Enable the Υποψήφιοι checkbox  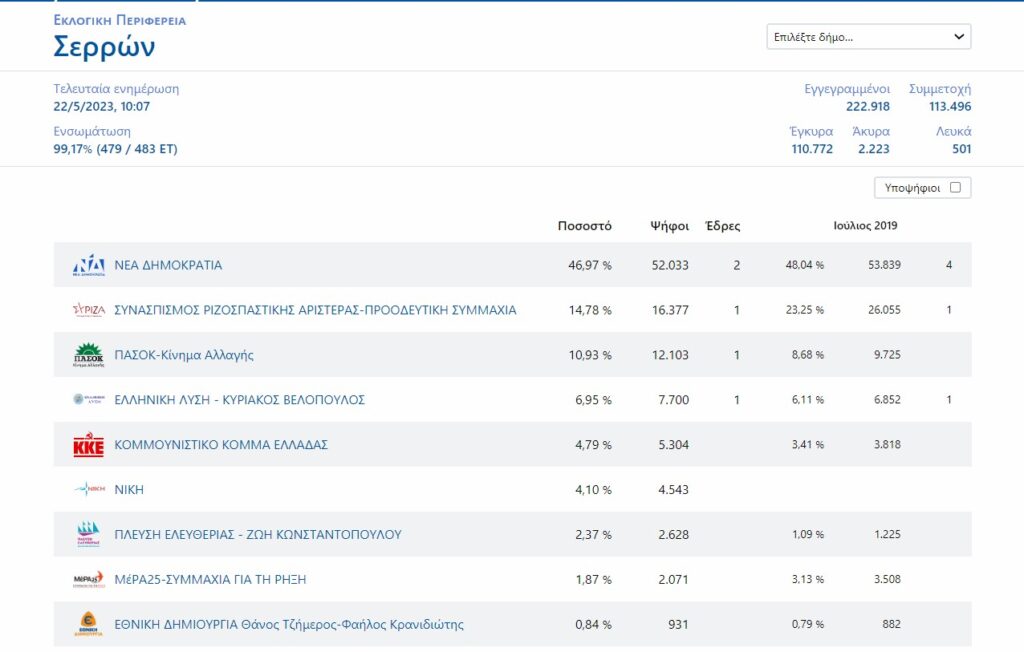click(955, 187)
